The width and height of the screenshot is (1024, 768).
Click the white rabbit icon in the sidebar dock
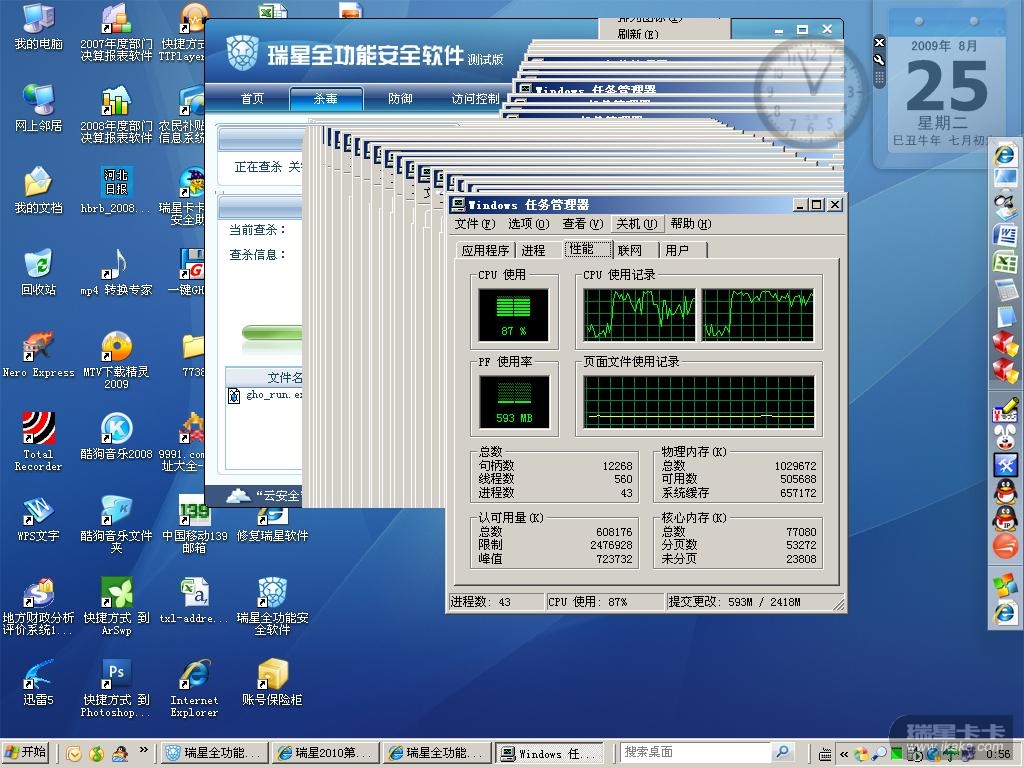(x=1004, y=437)
